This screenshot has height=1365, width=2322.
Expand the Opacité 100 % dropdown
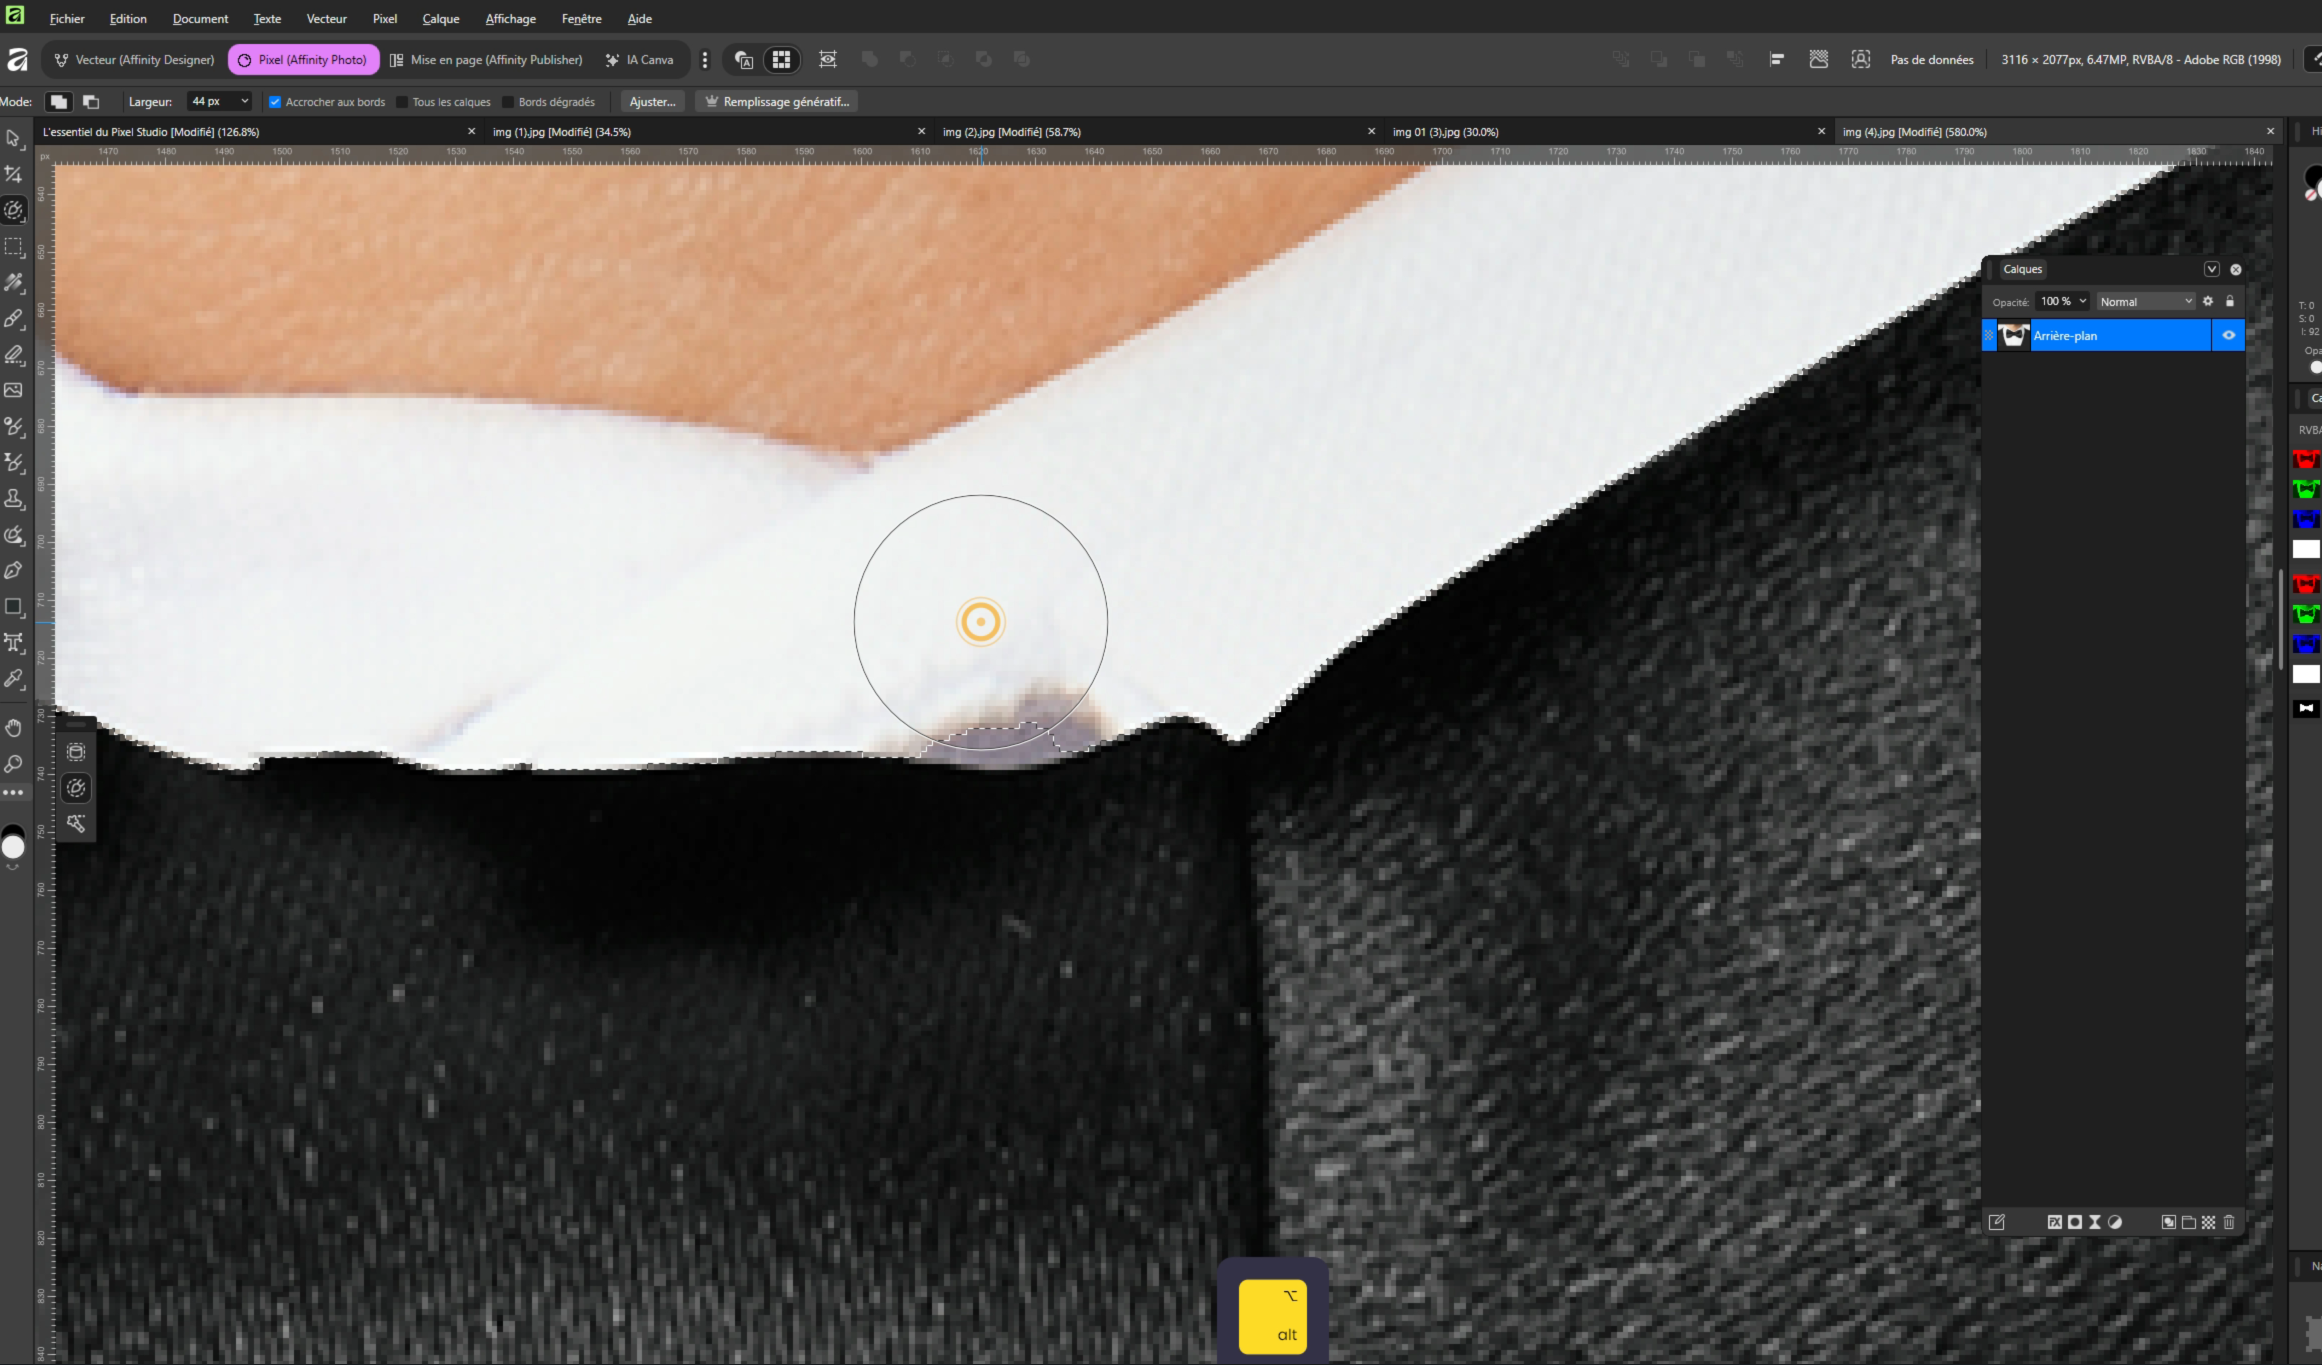click(x=2083, y=302)
